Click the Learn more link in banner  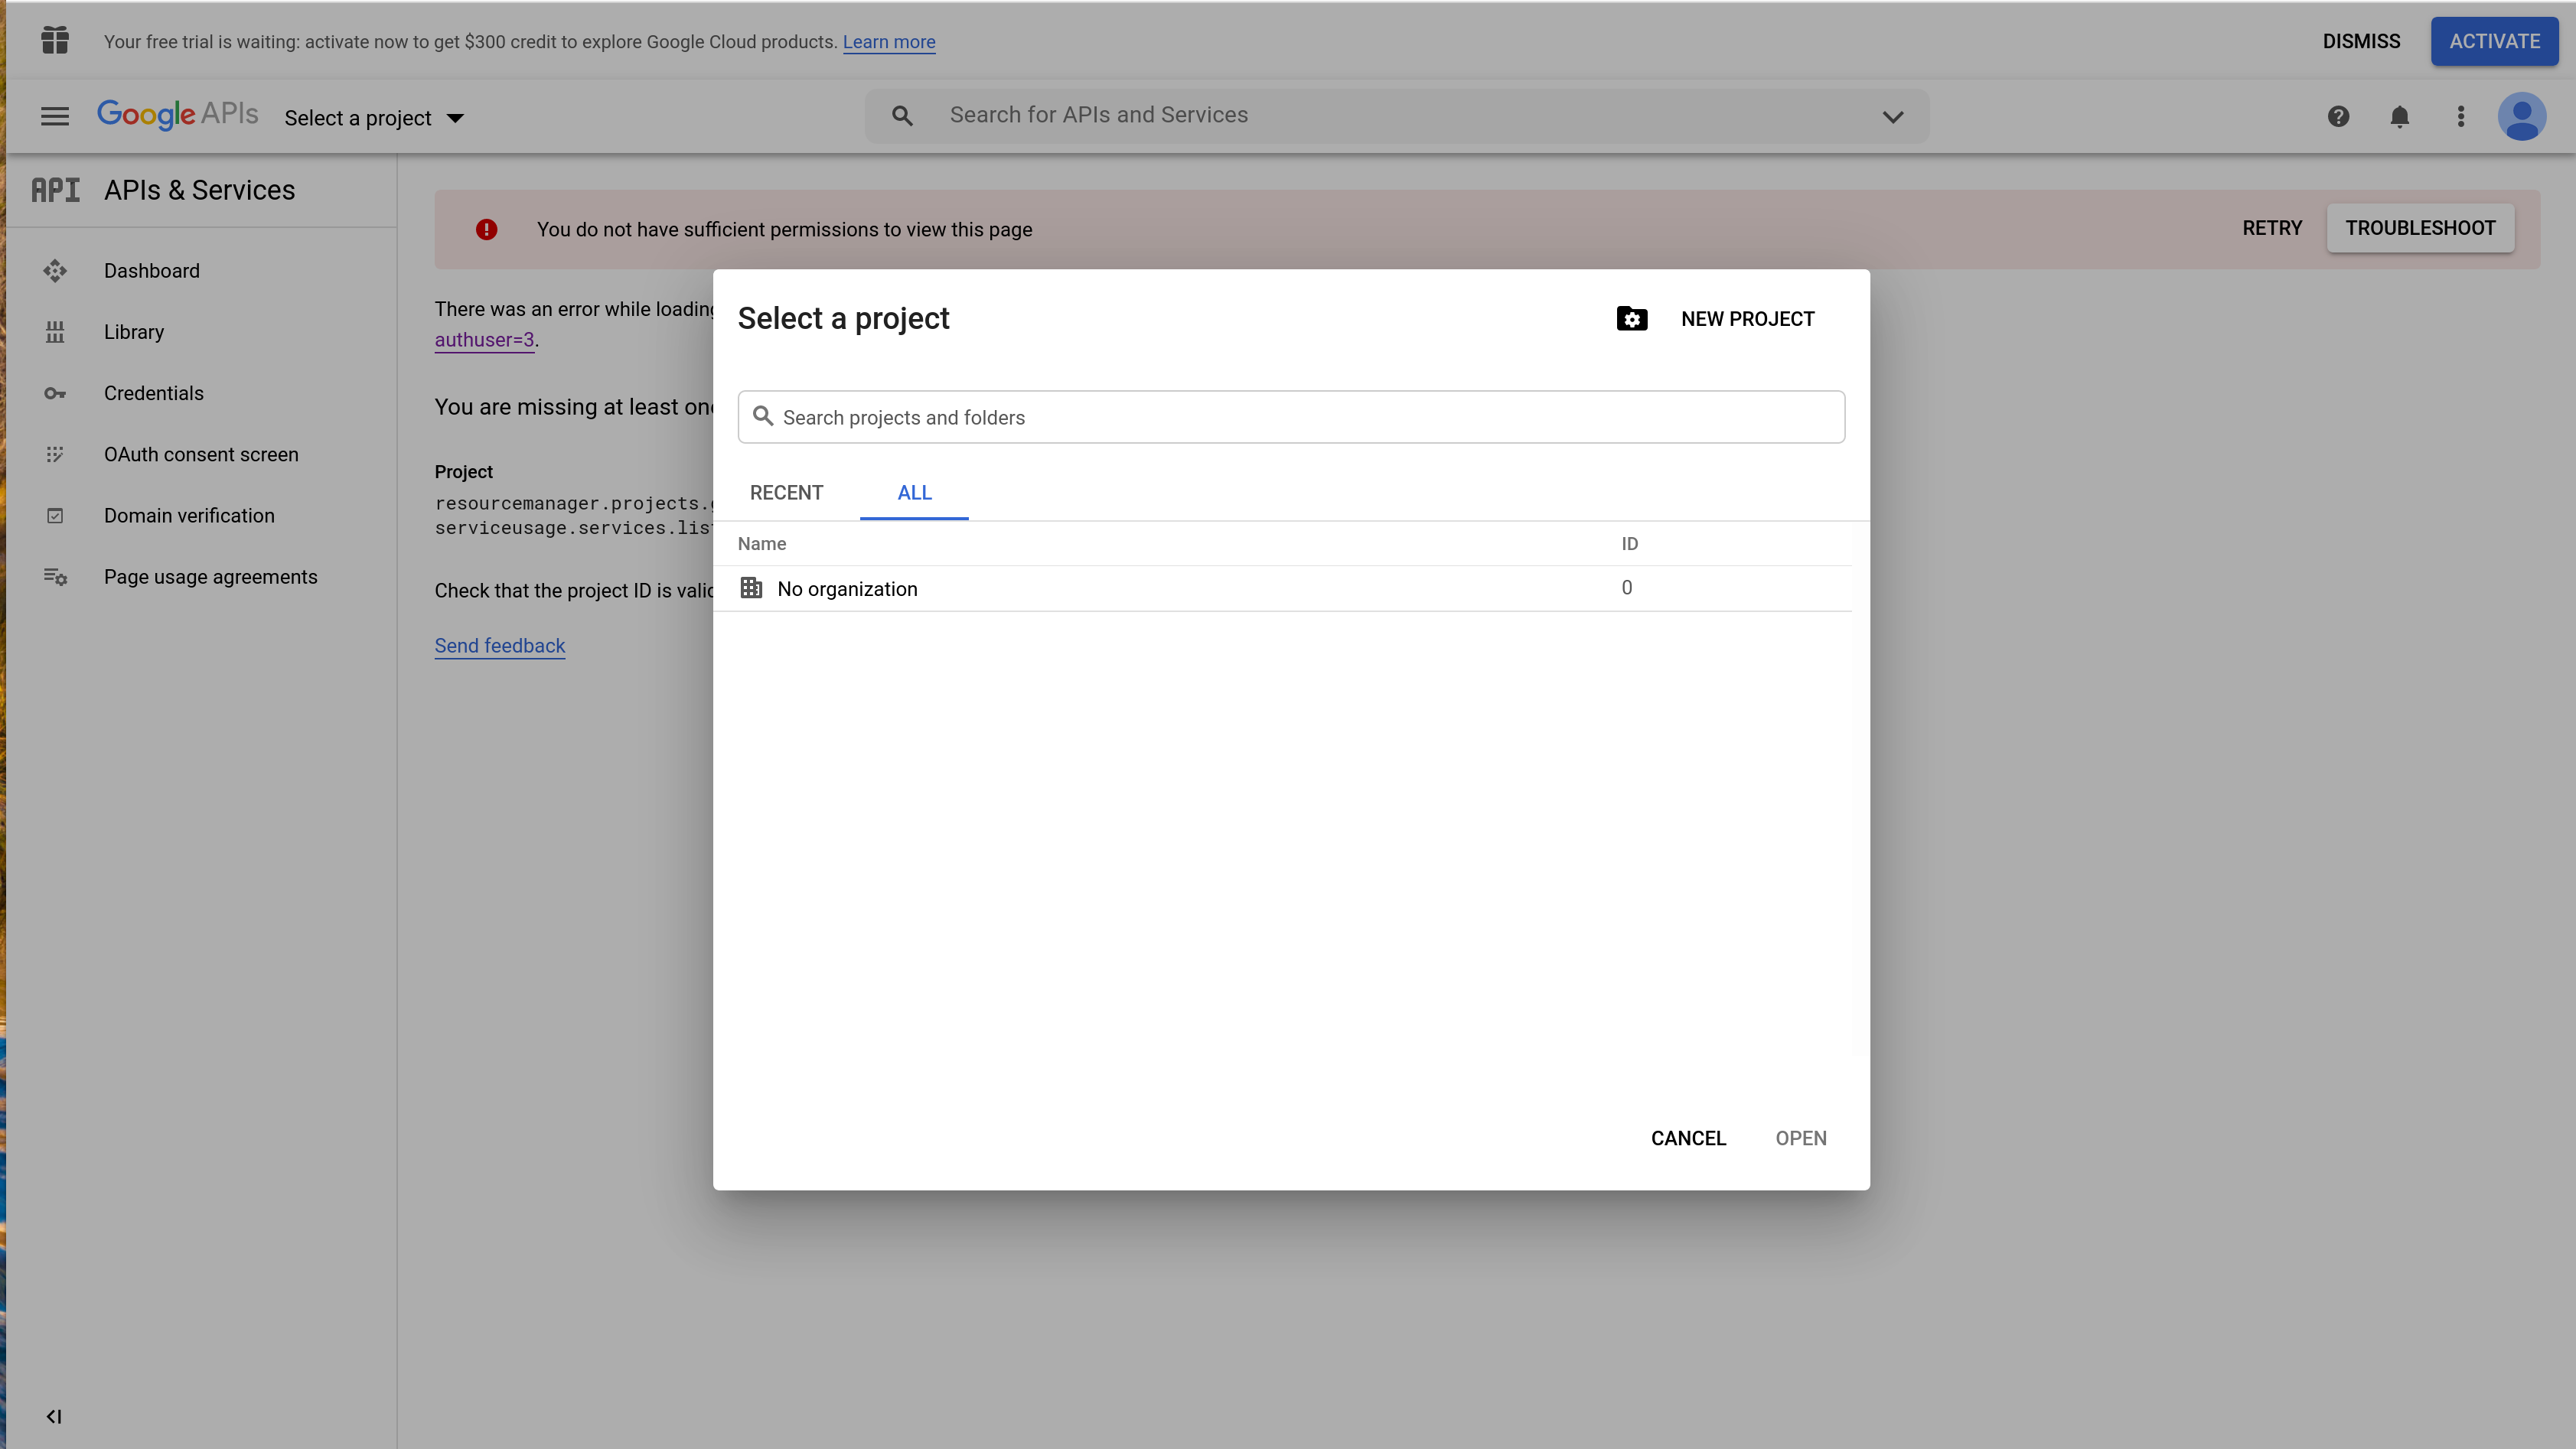889,41
